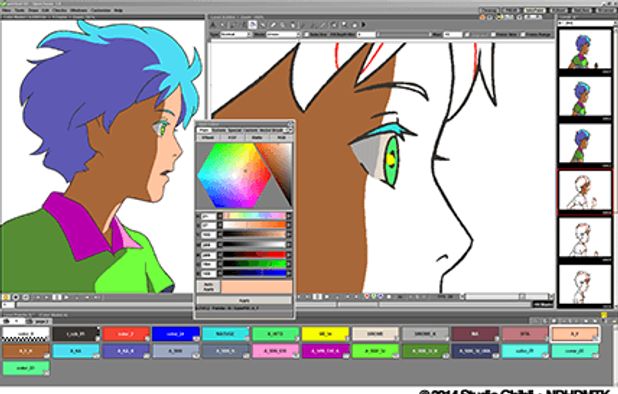Toggle the RGB button in Style Editor
618x394 pixels.
click(x=282, y=138)
